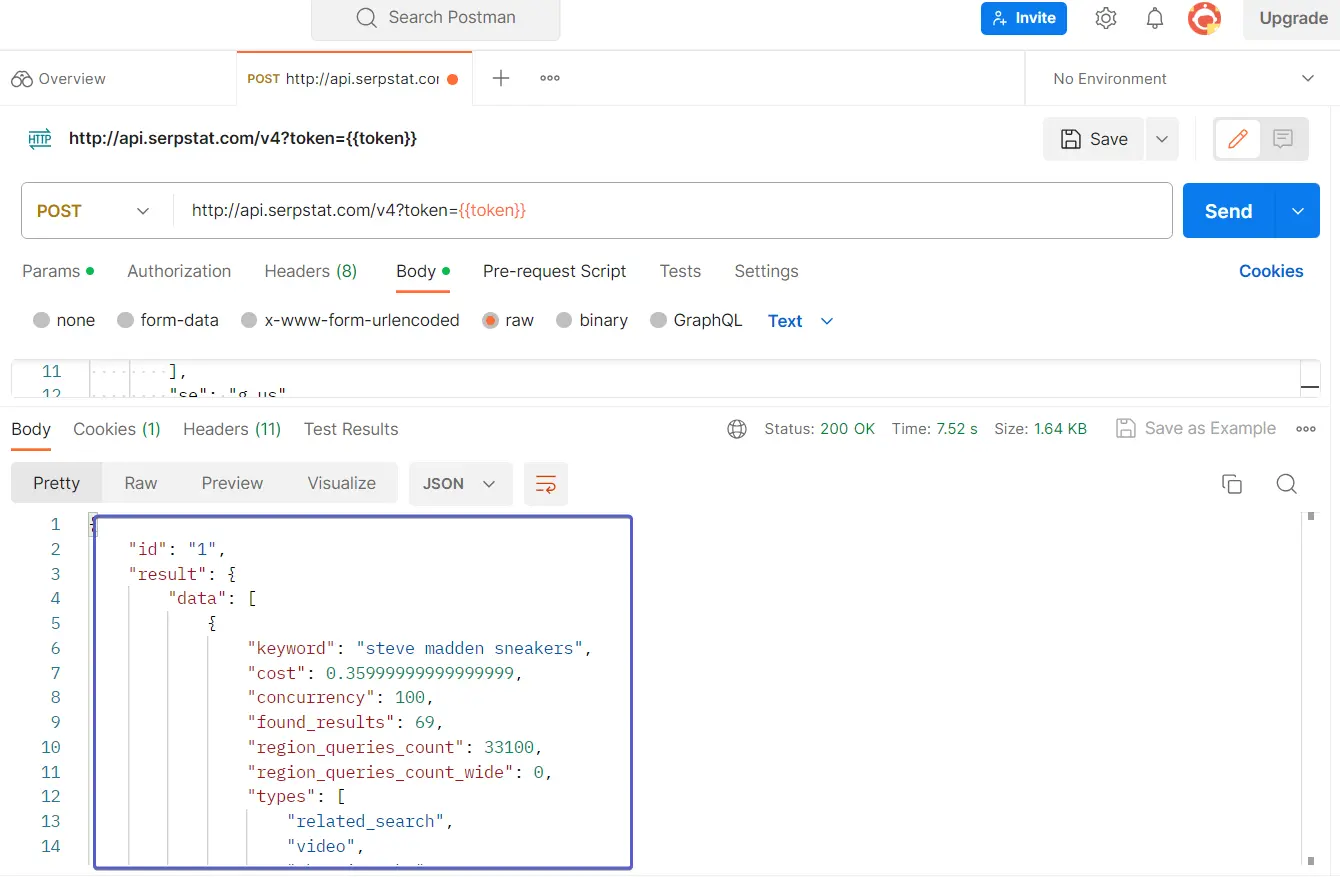Viewport: 1340px width, 877px height.
Task: Open response options three-dots menu
Action: pyautogui.click(x=1306, y=429)
